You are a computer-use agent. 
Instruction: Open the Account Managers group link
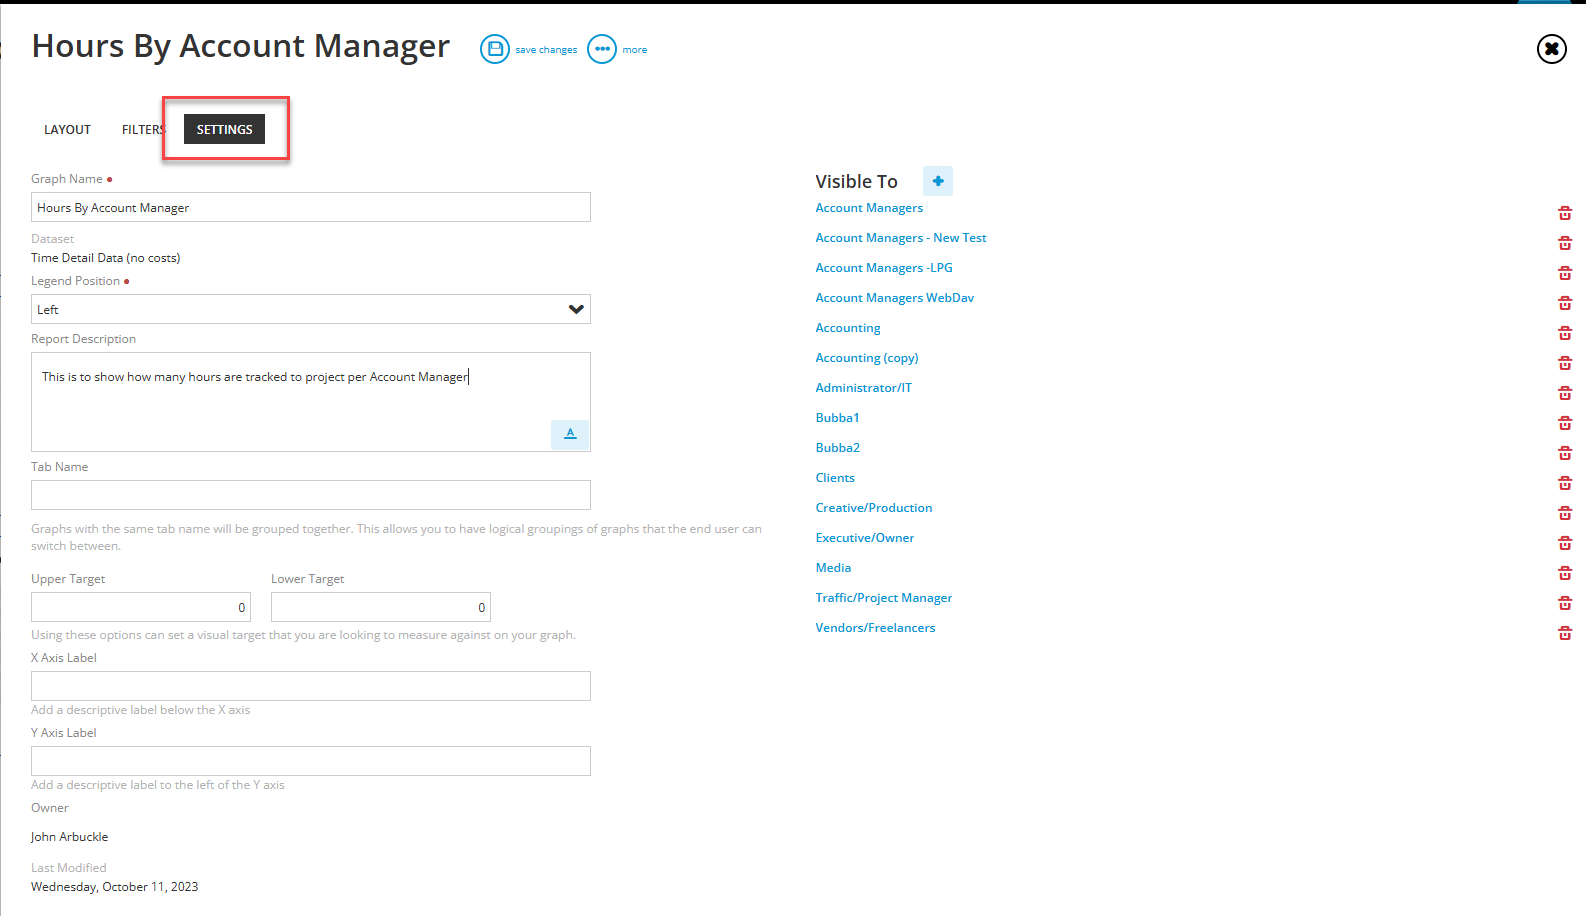(869, 208)
